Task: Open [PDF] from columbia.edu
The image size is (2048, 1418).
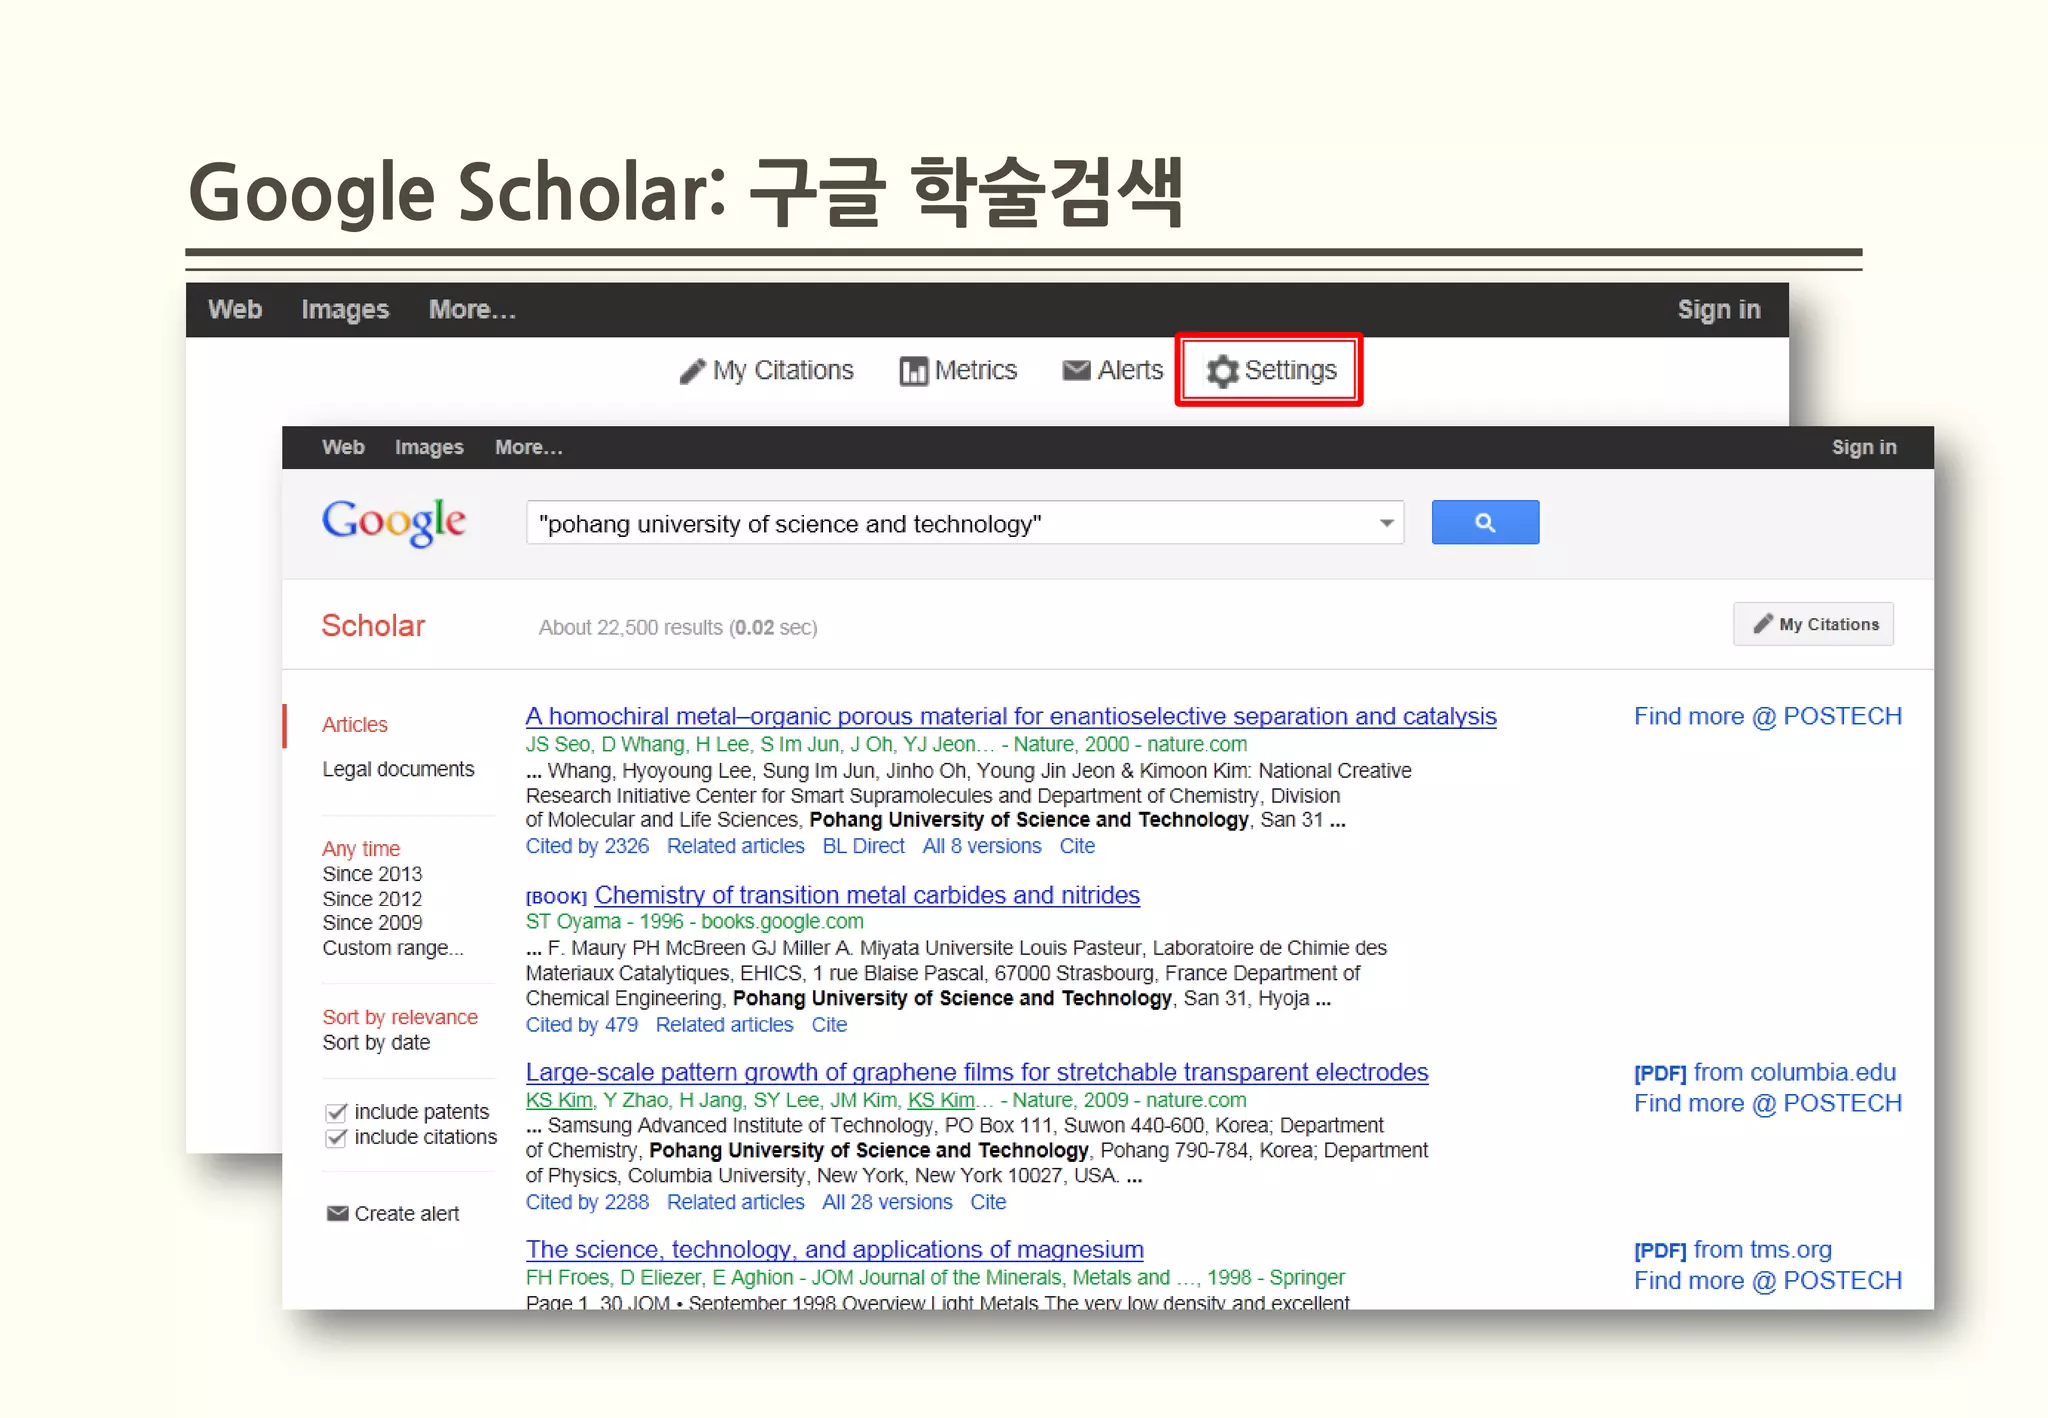Action: pos(1765,1072)
